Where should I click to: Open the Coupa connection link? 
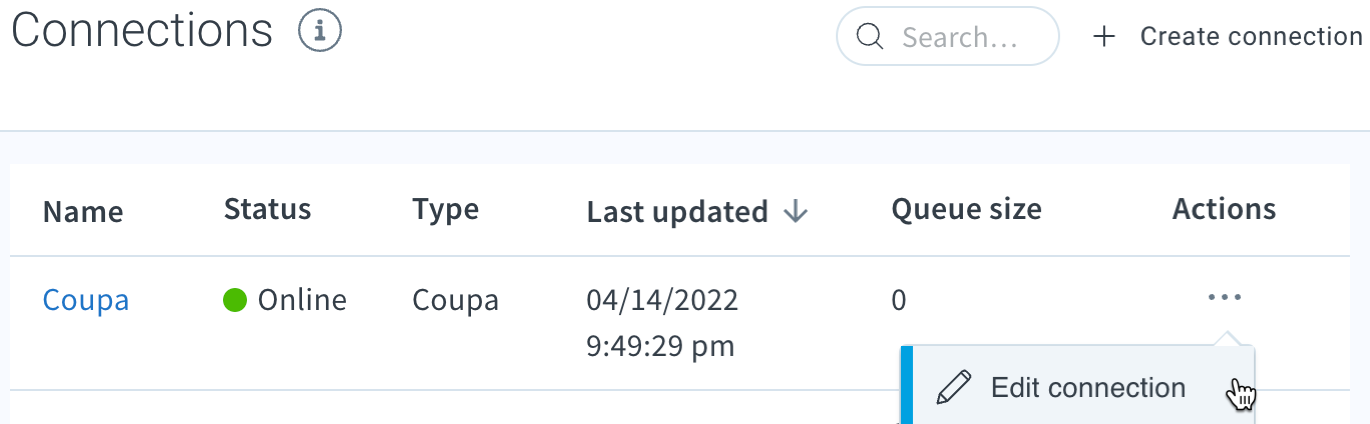coord(86,300)
